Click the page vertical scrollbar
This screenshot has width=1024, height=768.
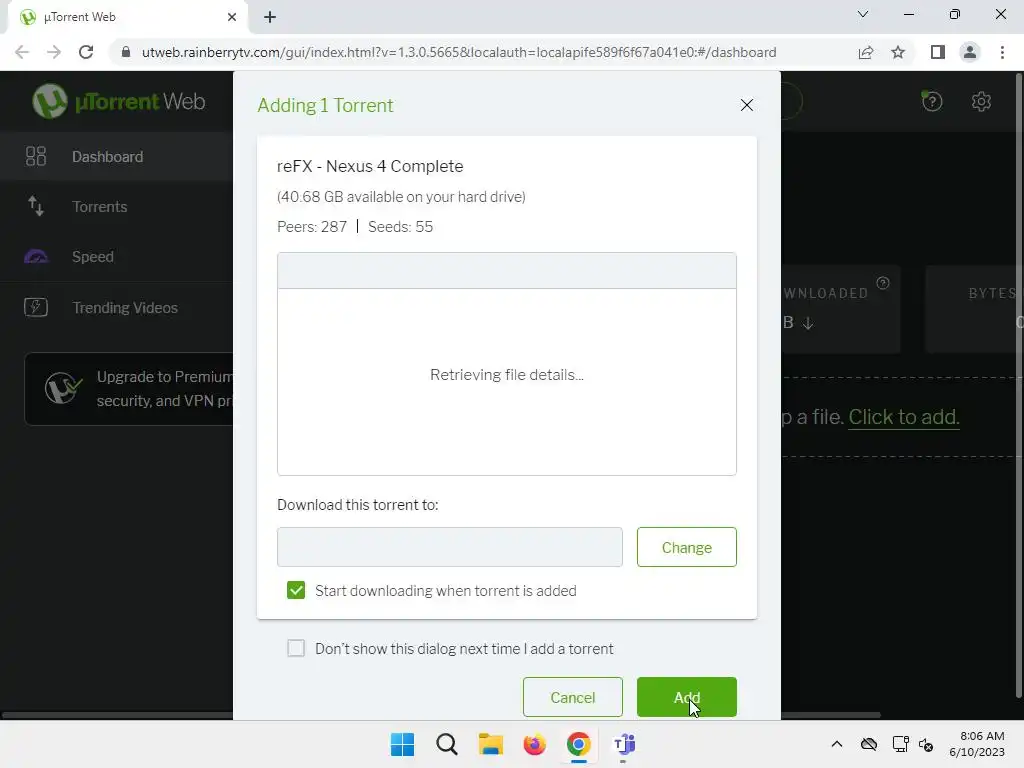pyautogui.click(x=1019, y=385)
